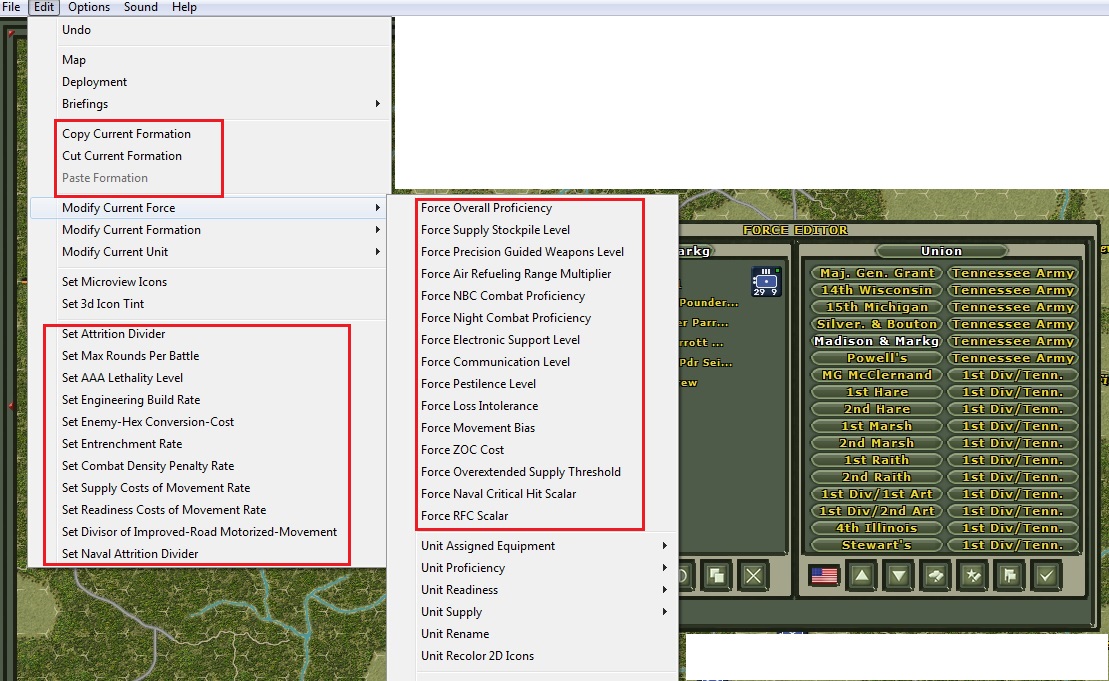Select the Deployment menu entry

(94, 82)
